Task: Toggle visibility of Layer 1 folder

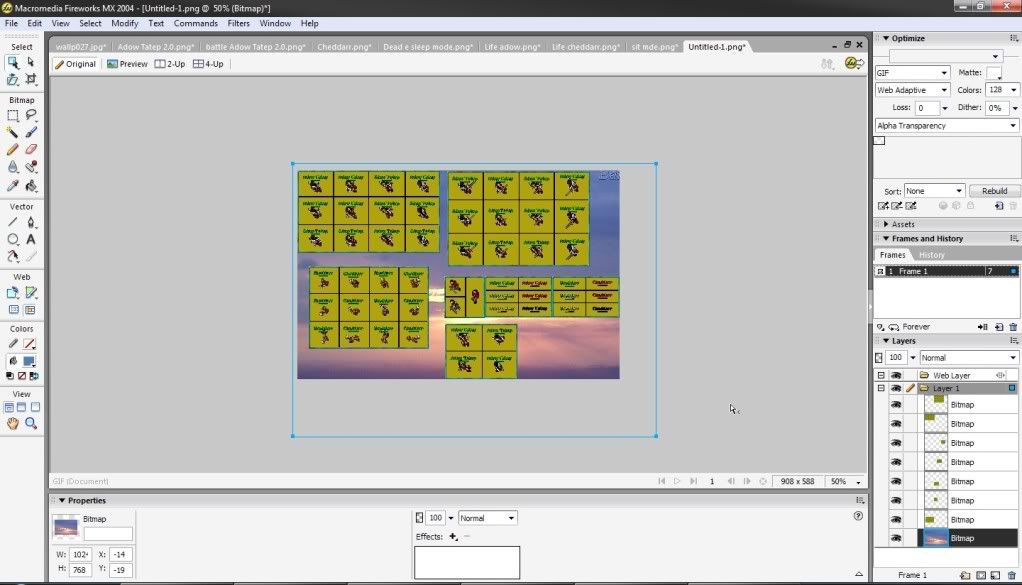Action: 896,388
